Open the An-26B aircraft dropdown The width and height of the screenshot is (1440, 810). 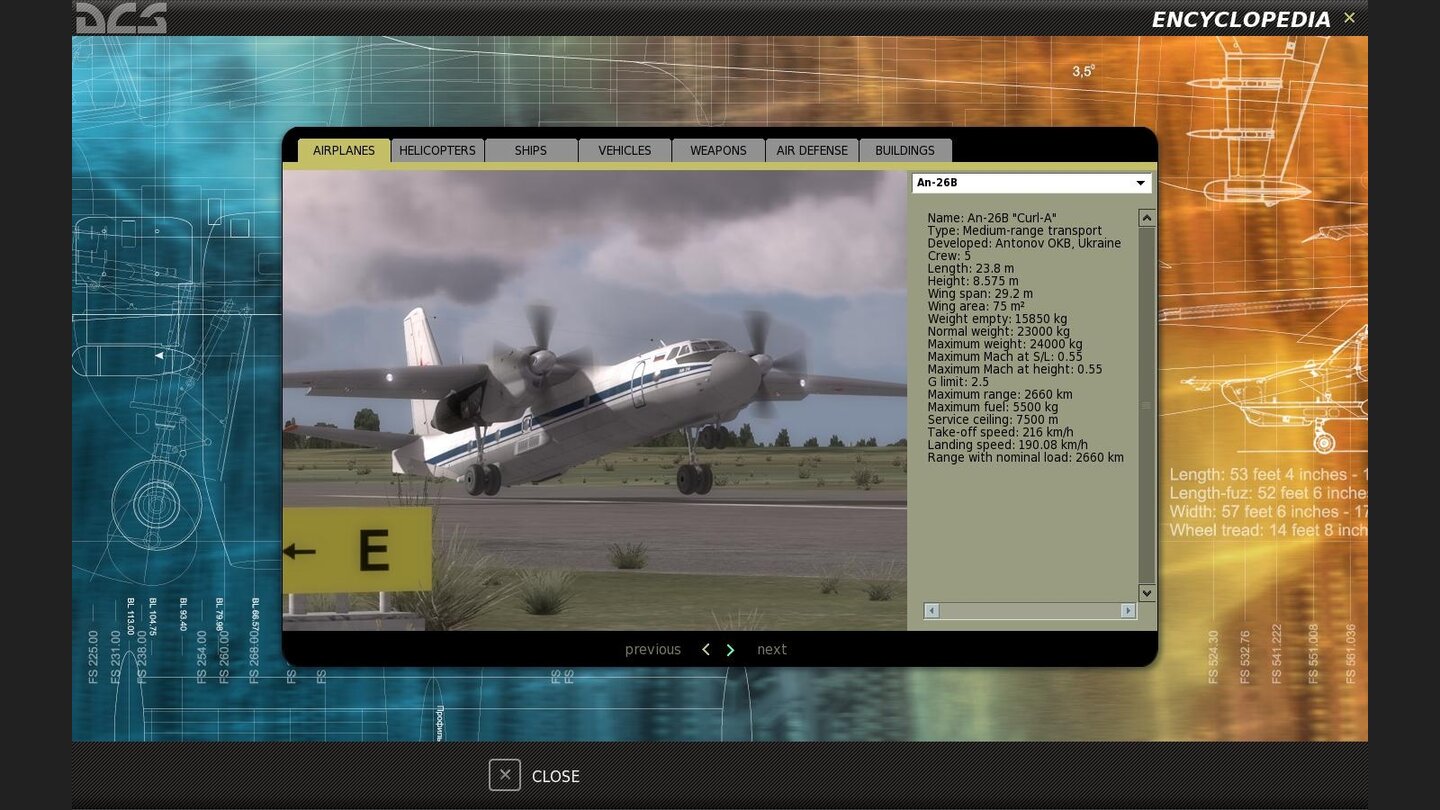click(x=1031, y=183)
